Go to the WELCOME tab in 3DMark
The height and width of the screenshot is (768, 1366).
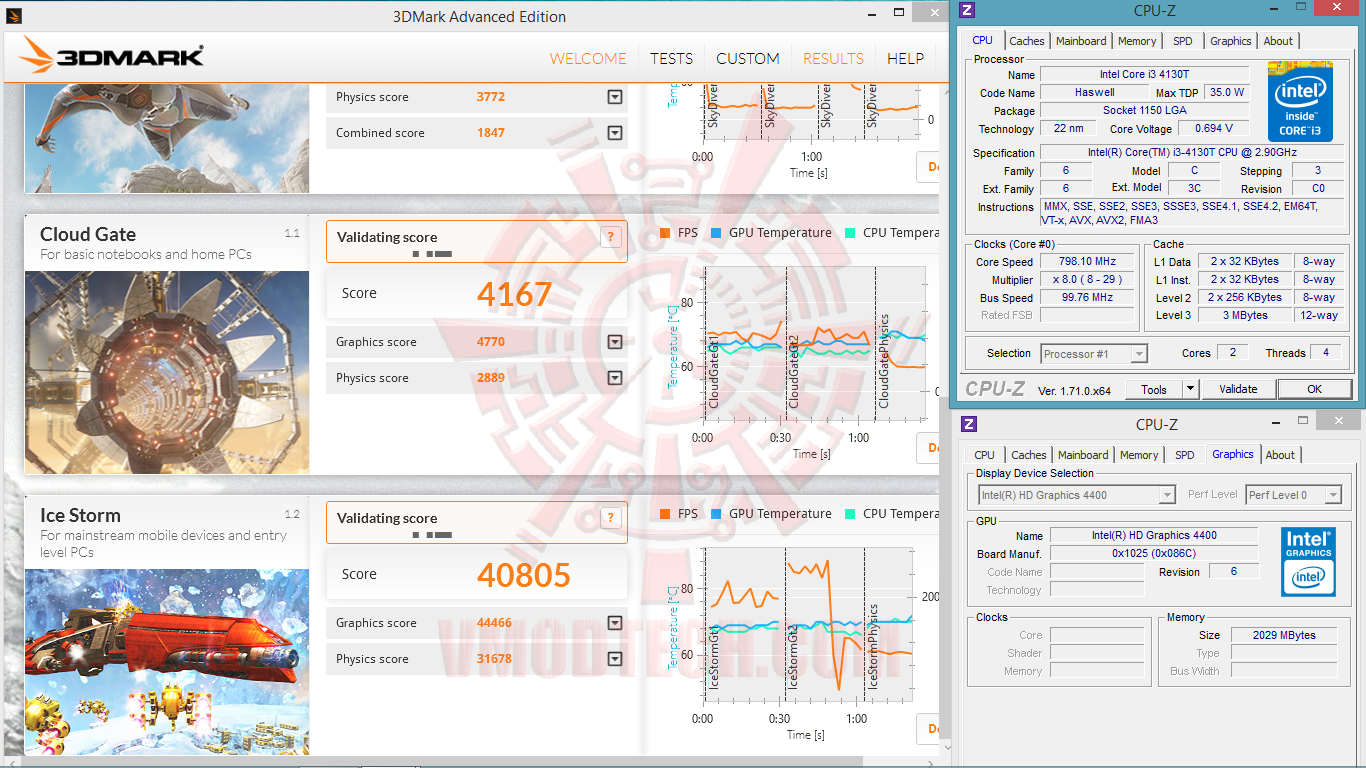[588, 58]
